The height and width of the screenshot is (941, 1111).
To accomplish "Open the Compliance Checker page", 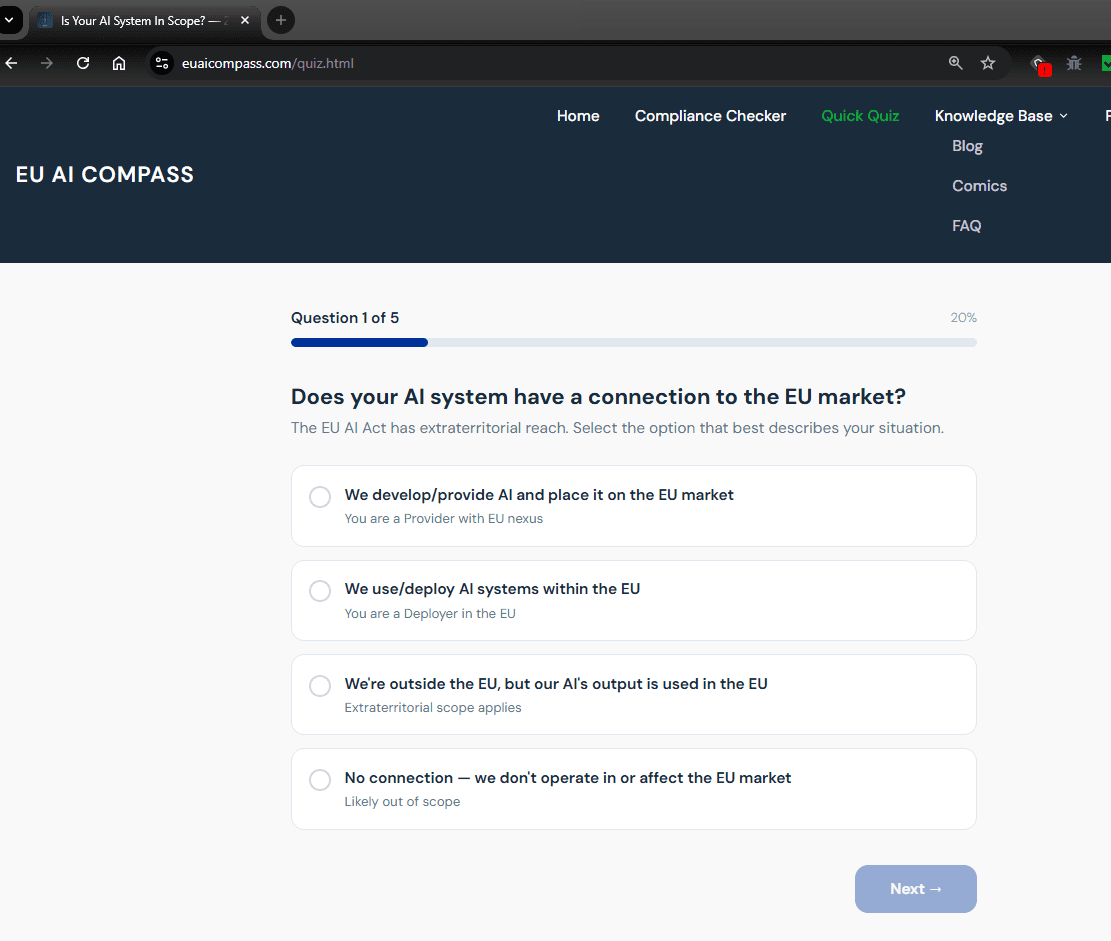I will tap(710, 115).
